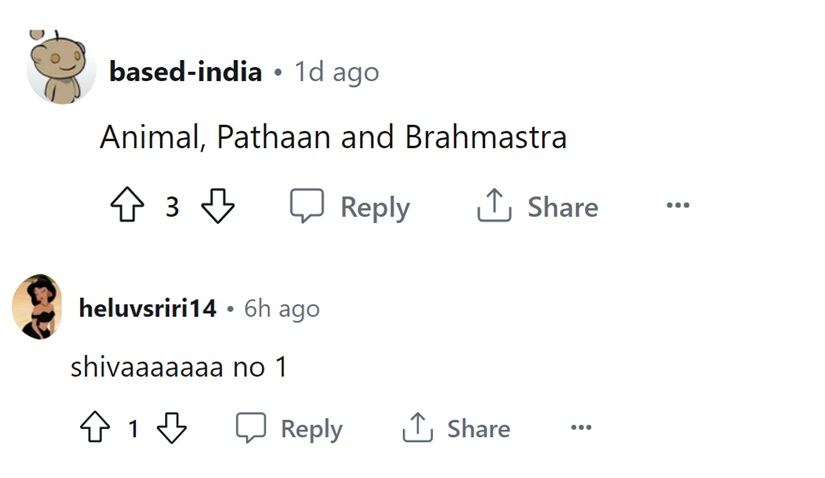Share the based-india comment
The image size is (825, 478).
tap(537, 207)
